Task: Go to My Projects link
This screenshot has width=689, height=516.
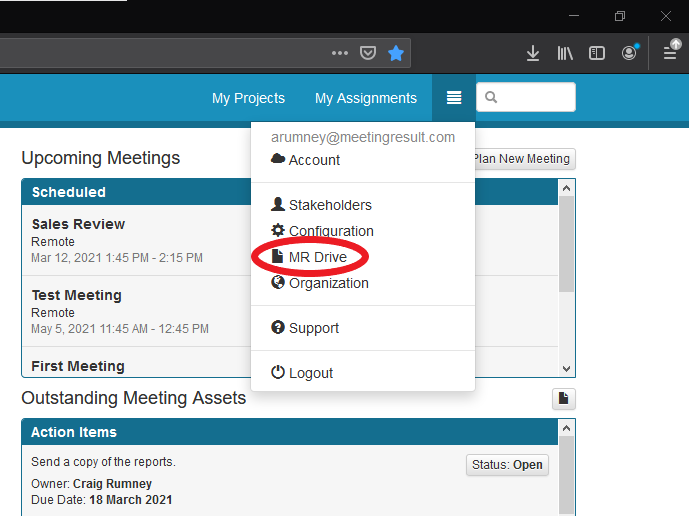Action: click(x=248, y=98)
